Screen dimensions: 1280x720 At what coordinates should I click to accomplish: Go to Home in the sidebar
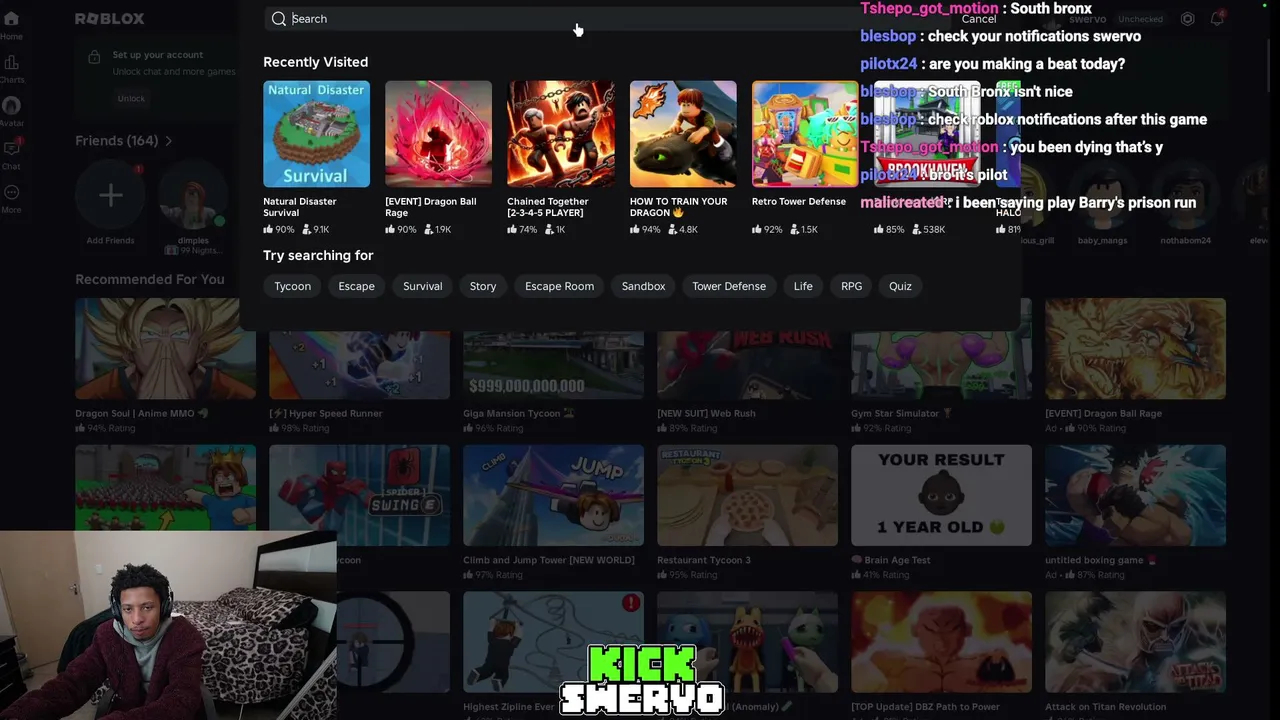click(11, 25)
